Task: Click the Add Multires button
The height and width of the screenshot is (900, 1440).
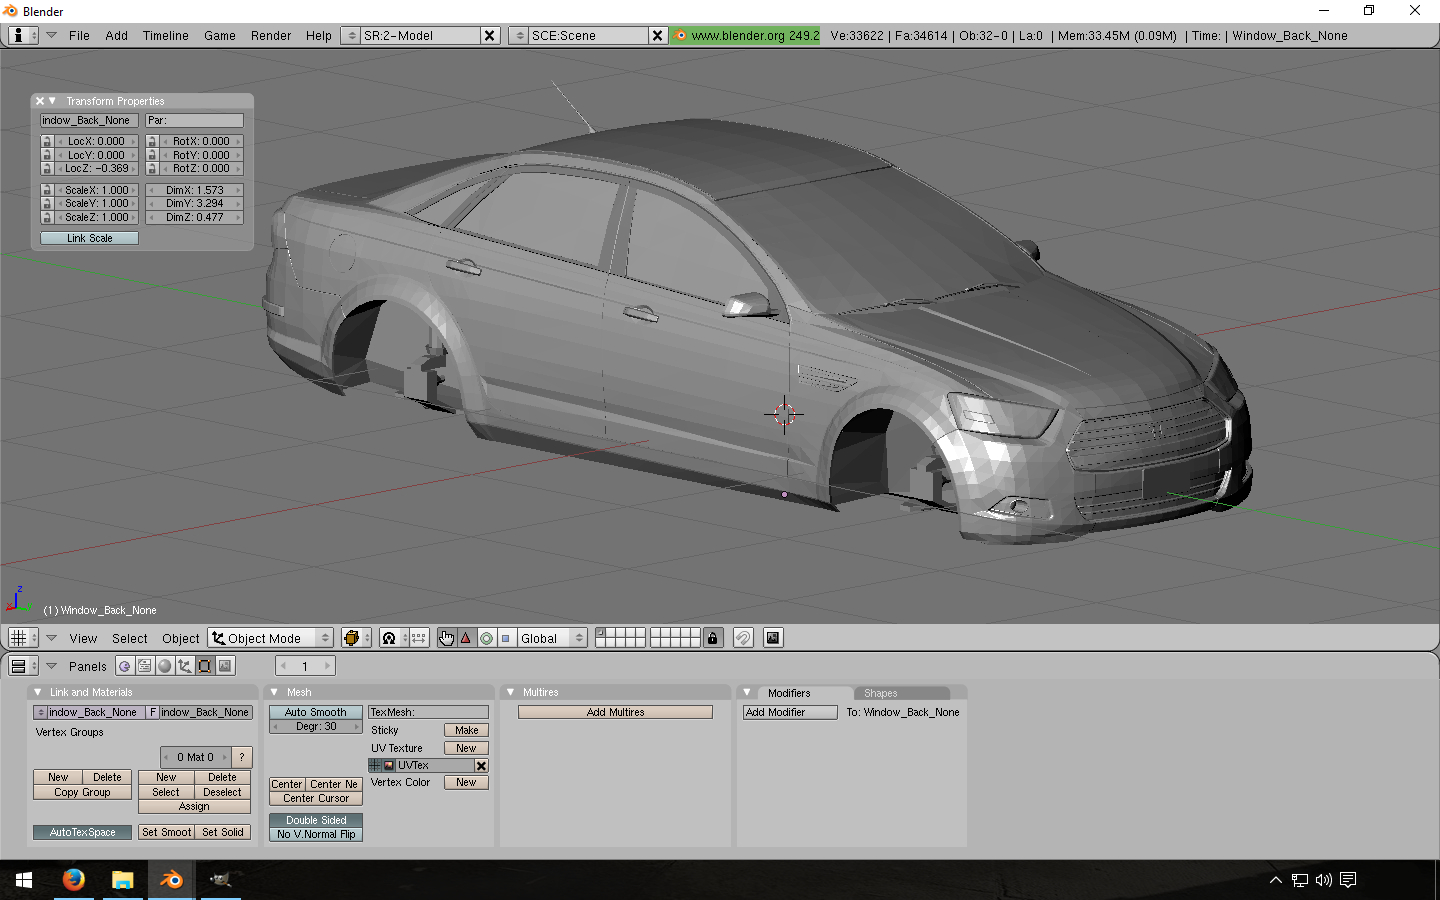Action: (x=615, y=713)
